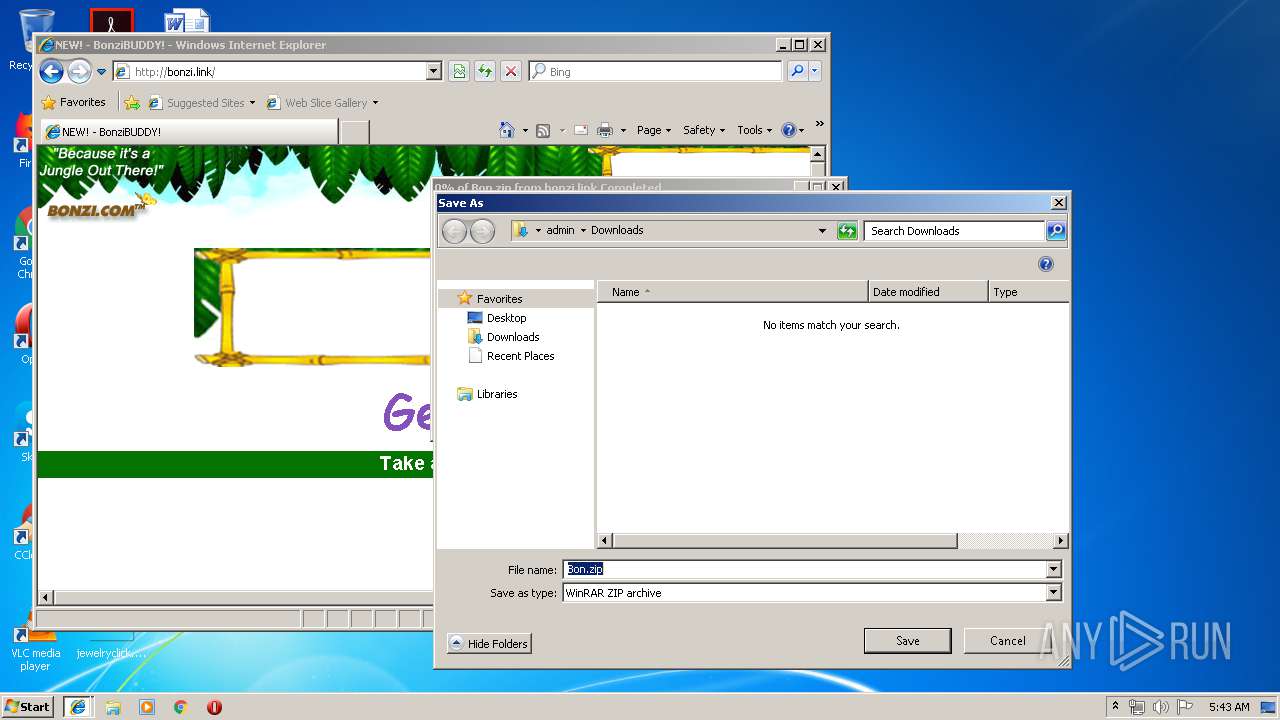The height and width of the screenshot is (720, 1280).
Task: Click the IE Stop loading icon
Action: point(511,71)
